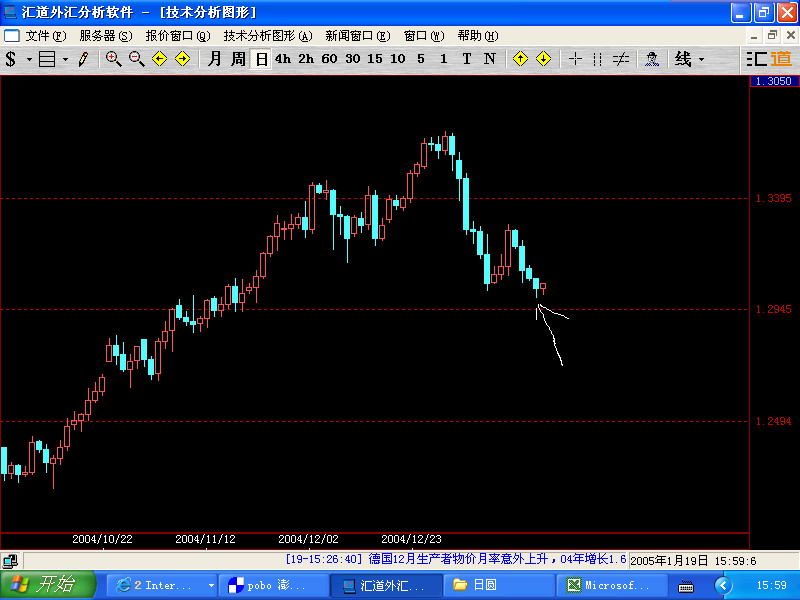Open the 日圆 folder taskbar window

[499, 585]
